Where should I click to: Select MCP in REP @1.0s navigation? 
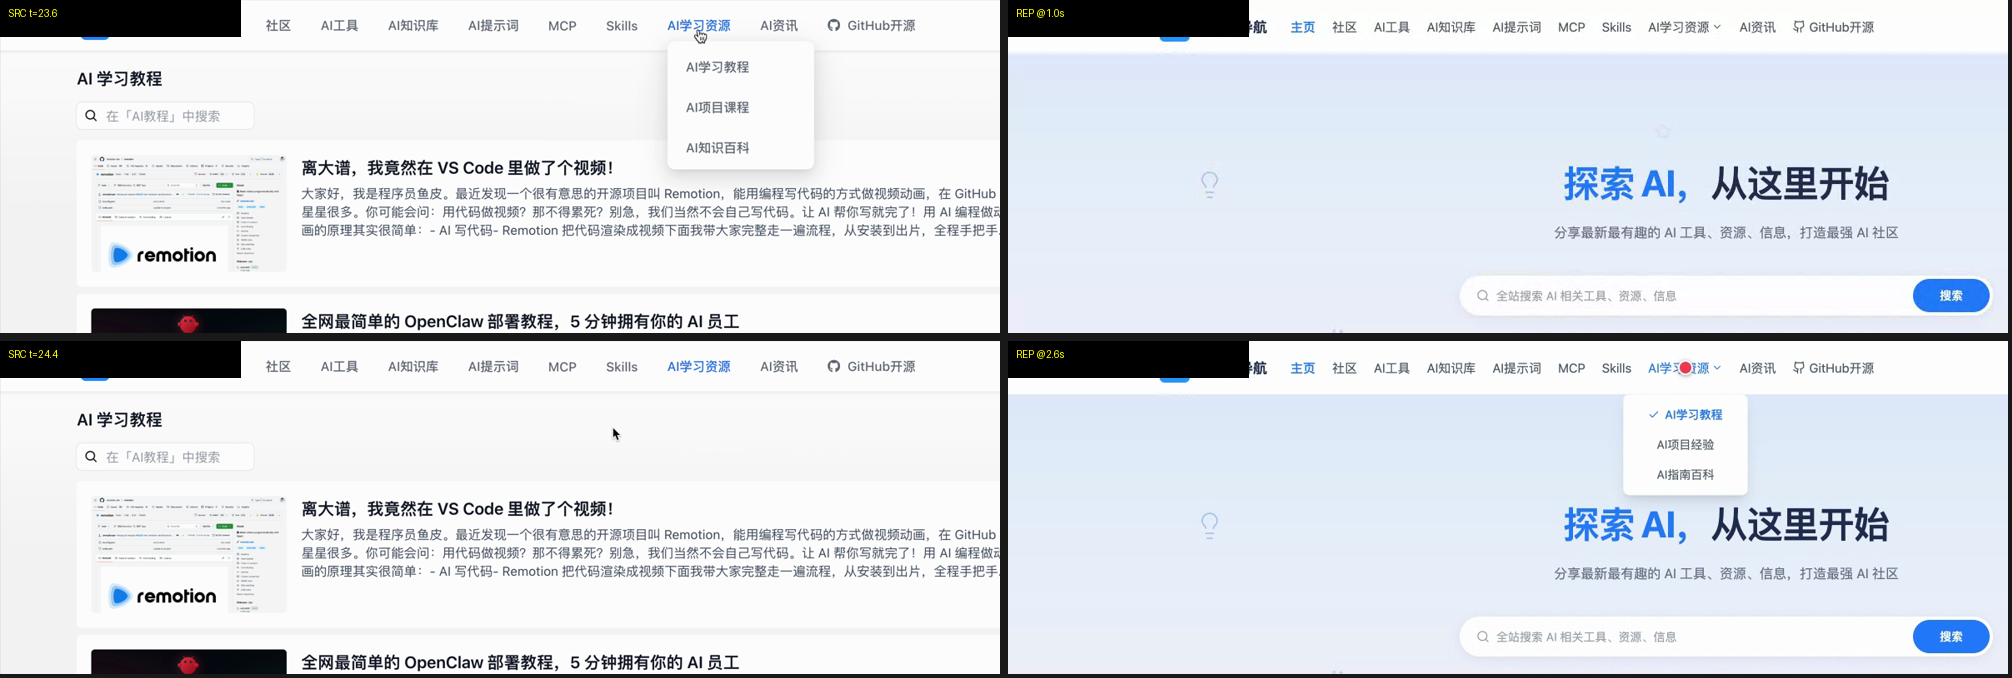coord(1572,28)
